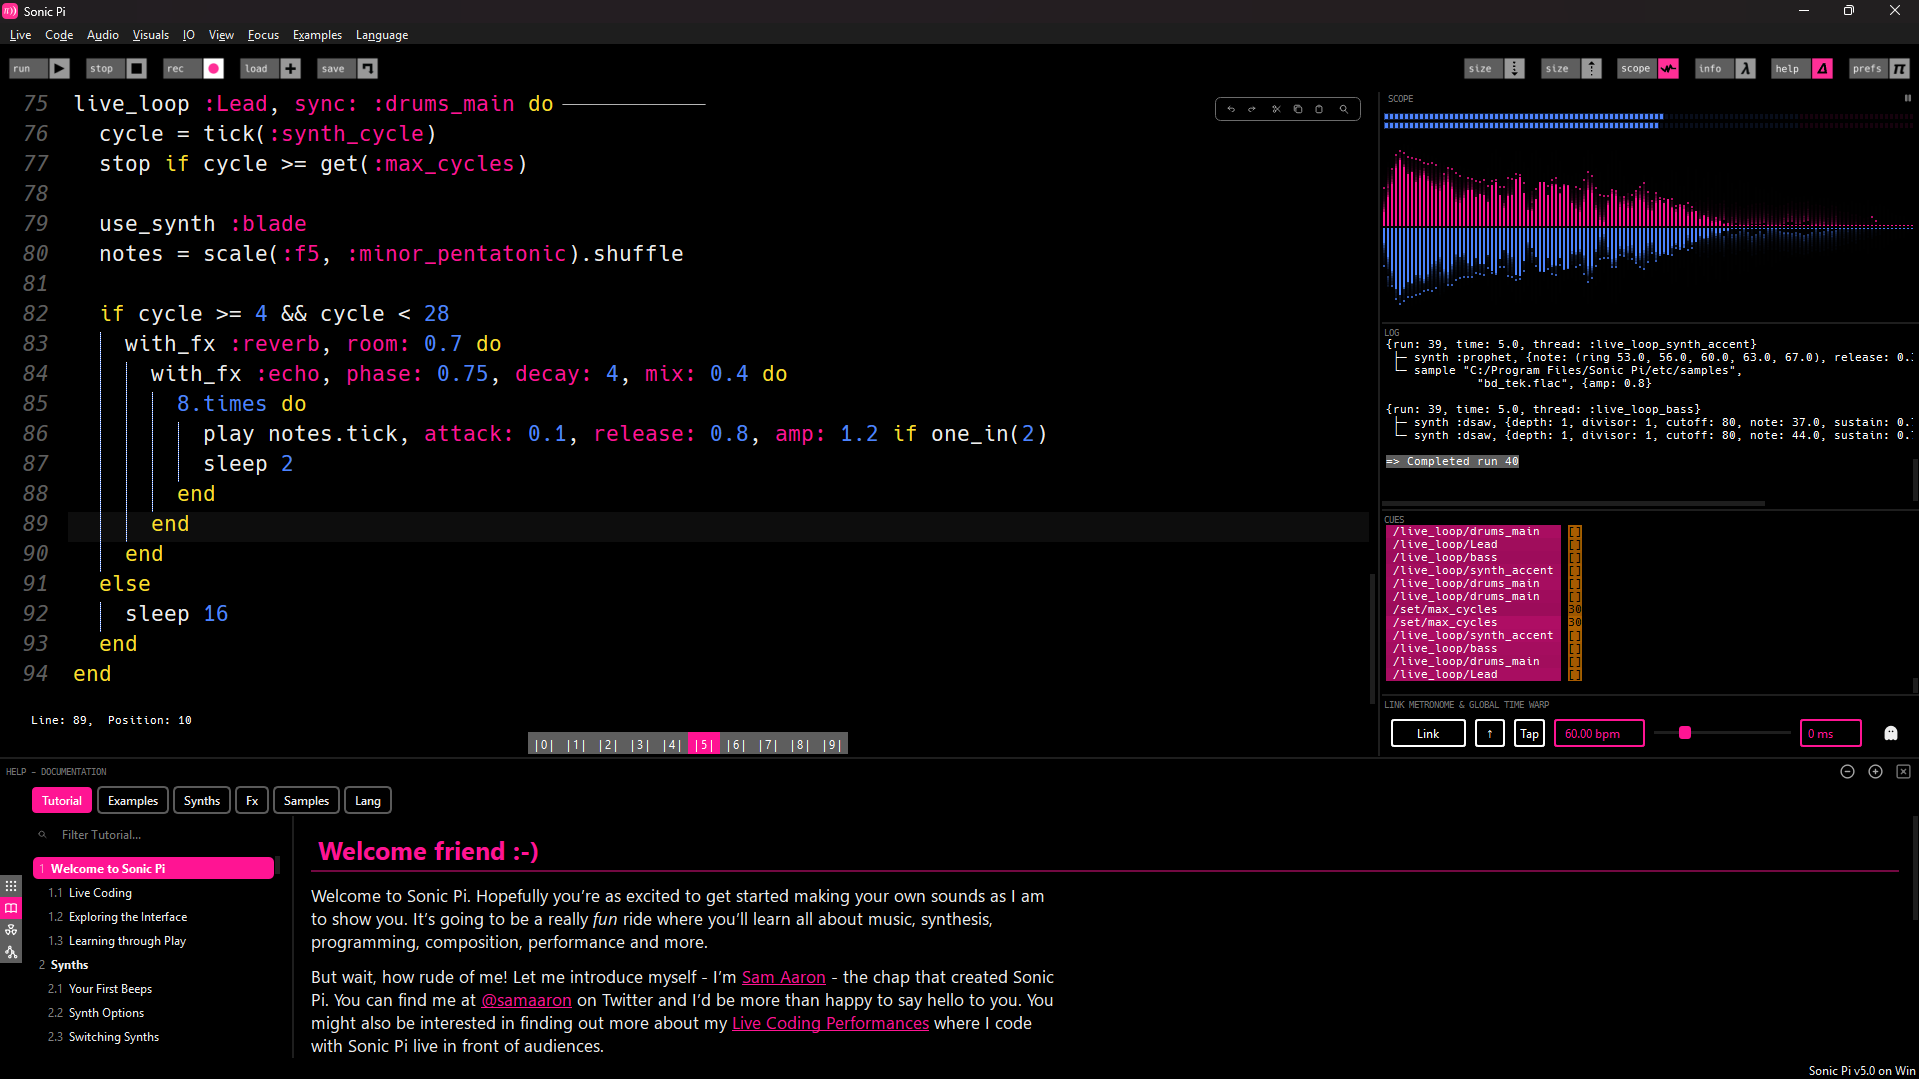Click the copy icon in editor toolbar
1919x1079 pixels.
(x=1298, y=109)
